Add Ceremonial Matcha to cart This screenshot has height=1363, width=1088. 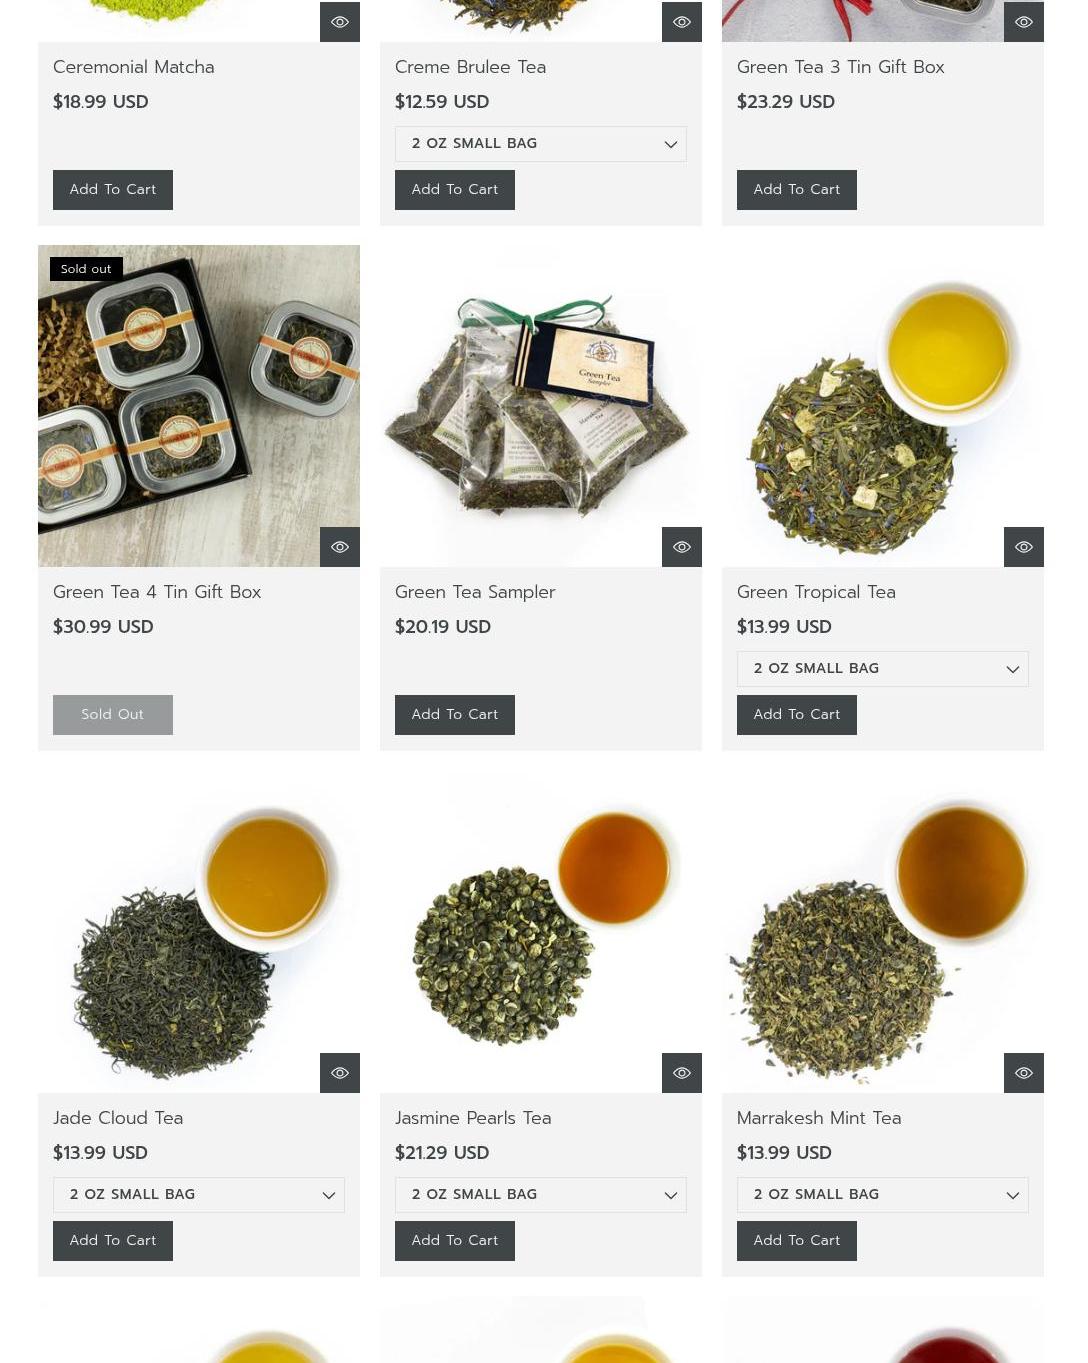(113, 190)
